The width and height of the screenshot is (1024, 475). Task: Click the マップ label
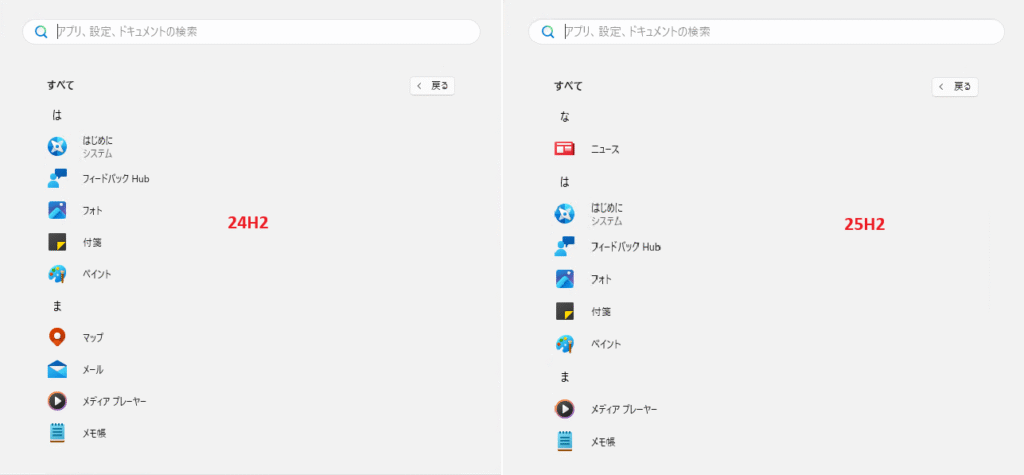(93, 337)
